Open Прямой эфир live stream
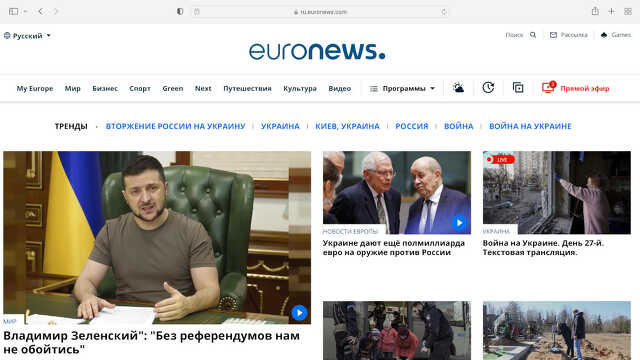The width and height of the screenshot is (640, 360). (x=584, y=89)
